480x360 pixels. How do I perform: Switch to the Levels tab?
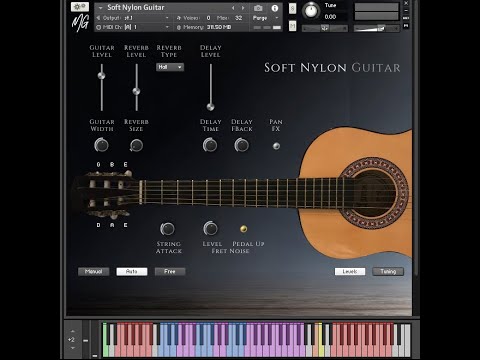click(x=350, y=272)
